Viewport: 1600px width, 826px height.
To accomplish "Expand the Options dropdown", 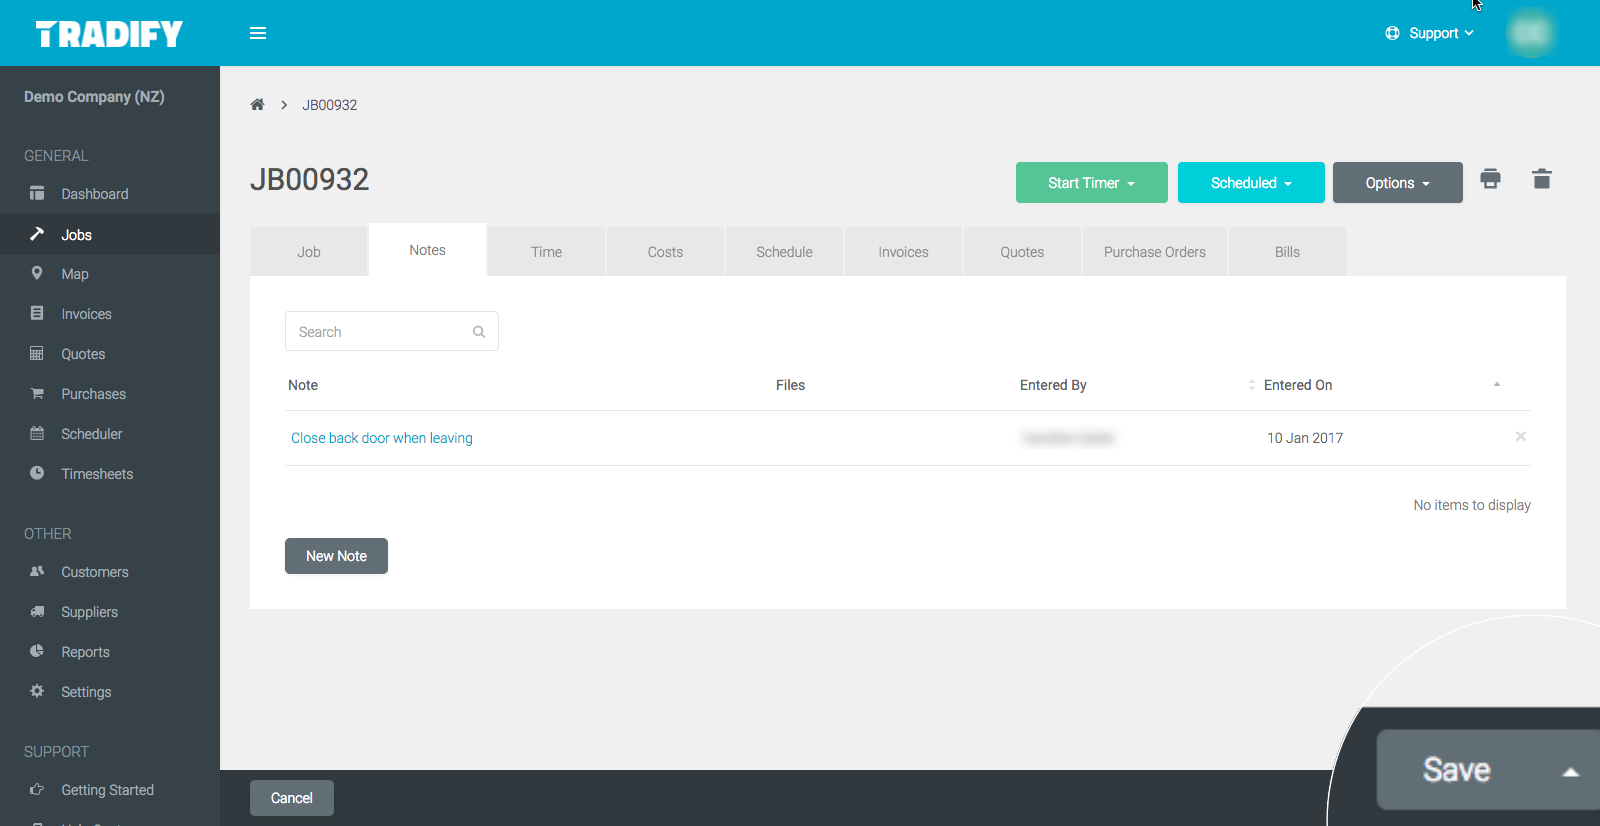I will [x=1397, y=183].
